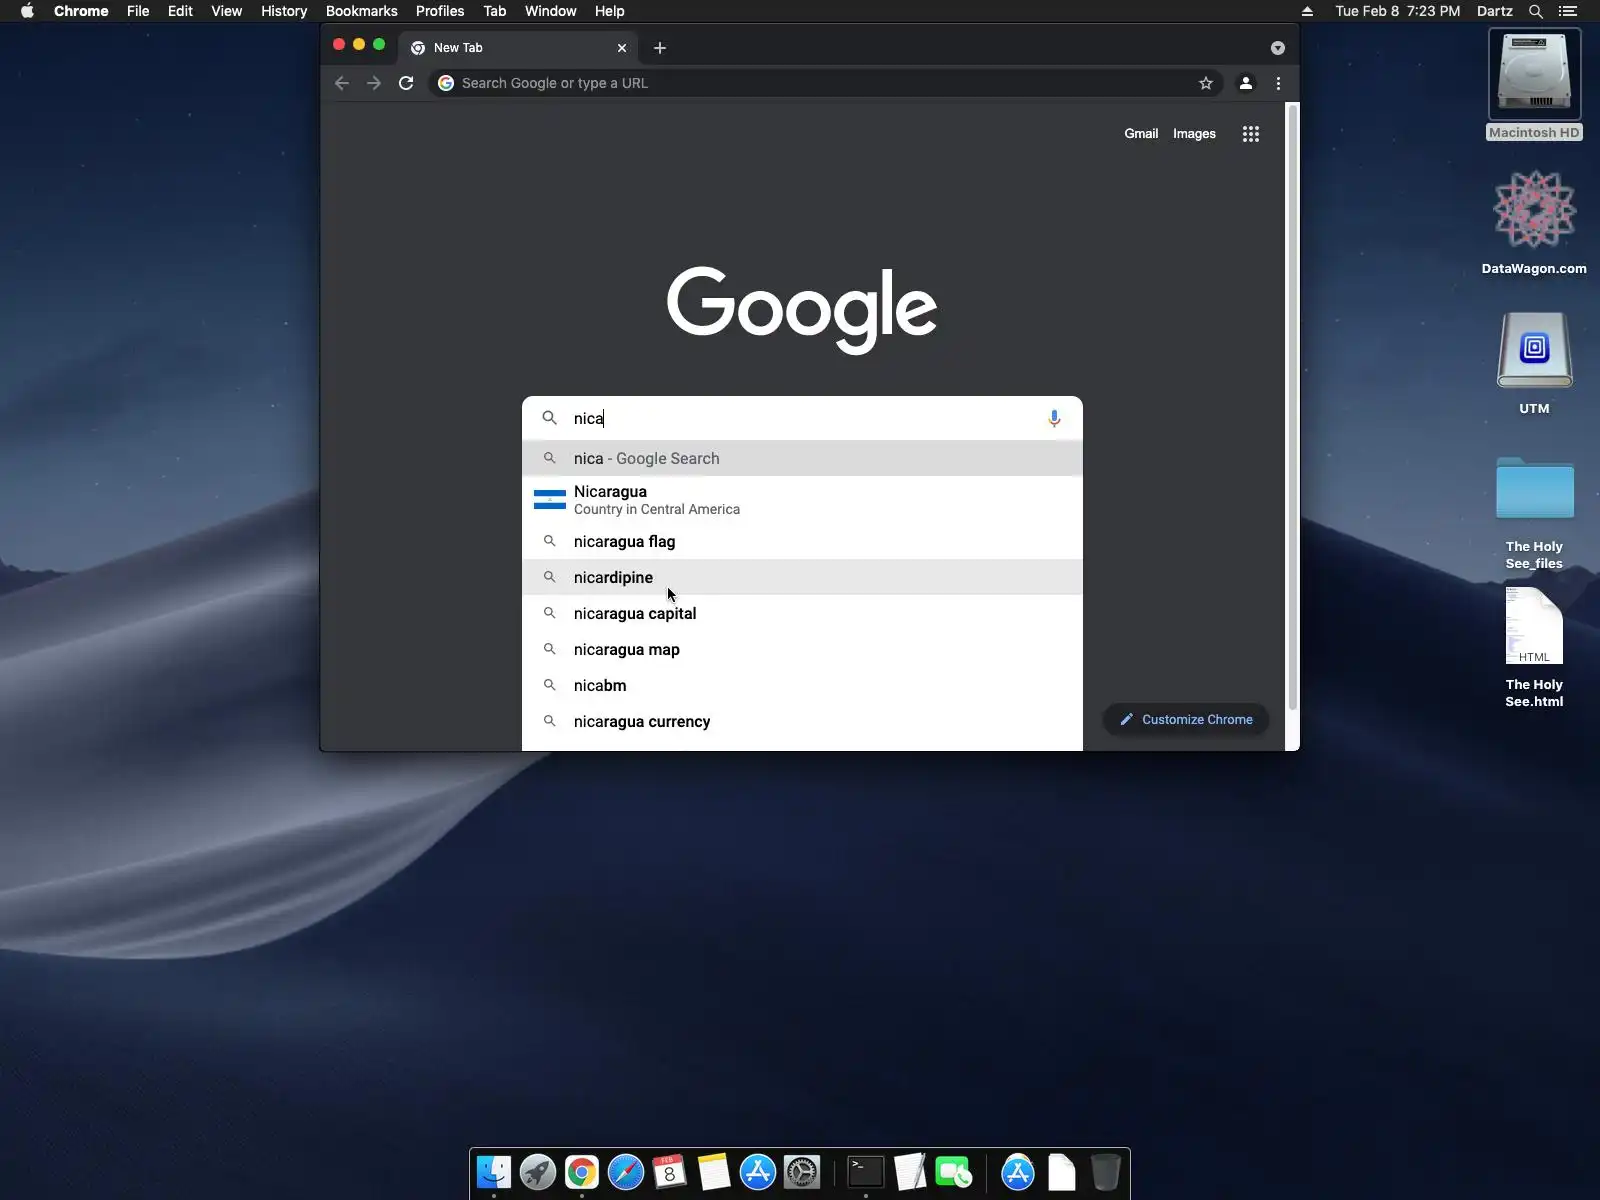
Task: Open the Chrome three-dot menu
Action: tap(1278, 83)
